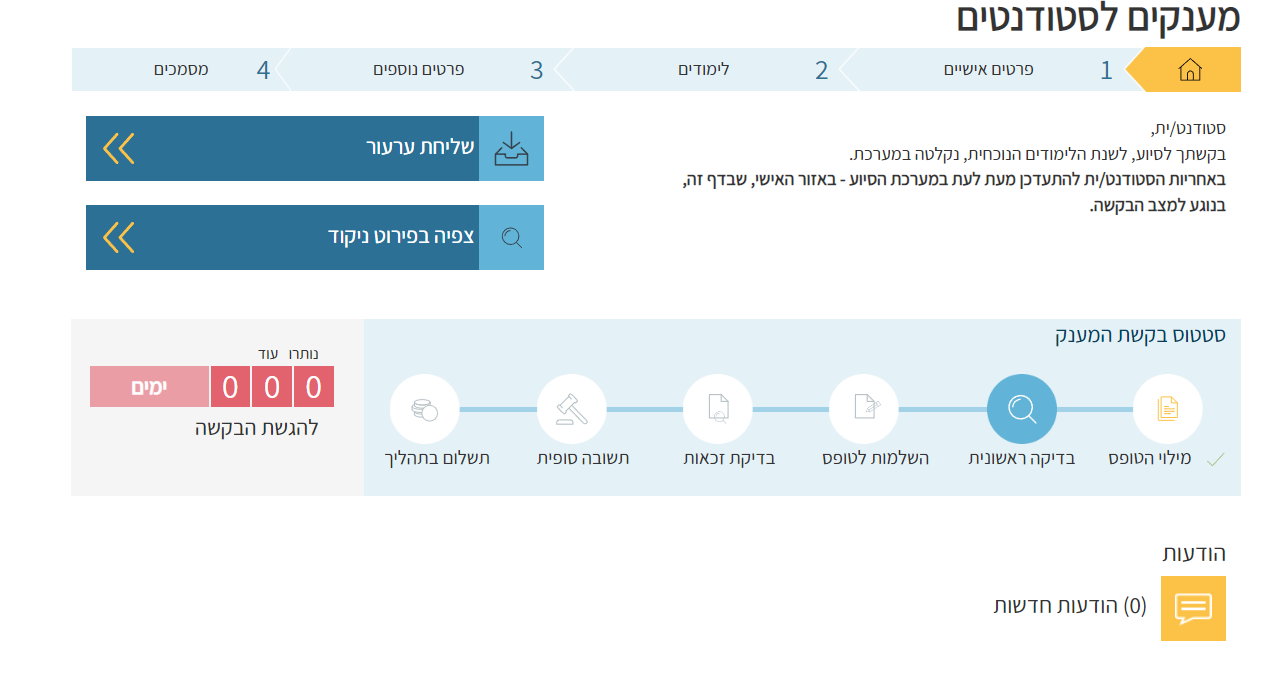Open step 3 פרטים נוספים tab
The image size is (1262, 696).
tap(420, 70)
